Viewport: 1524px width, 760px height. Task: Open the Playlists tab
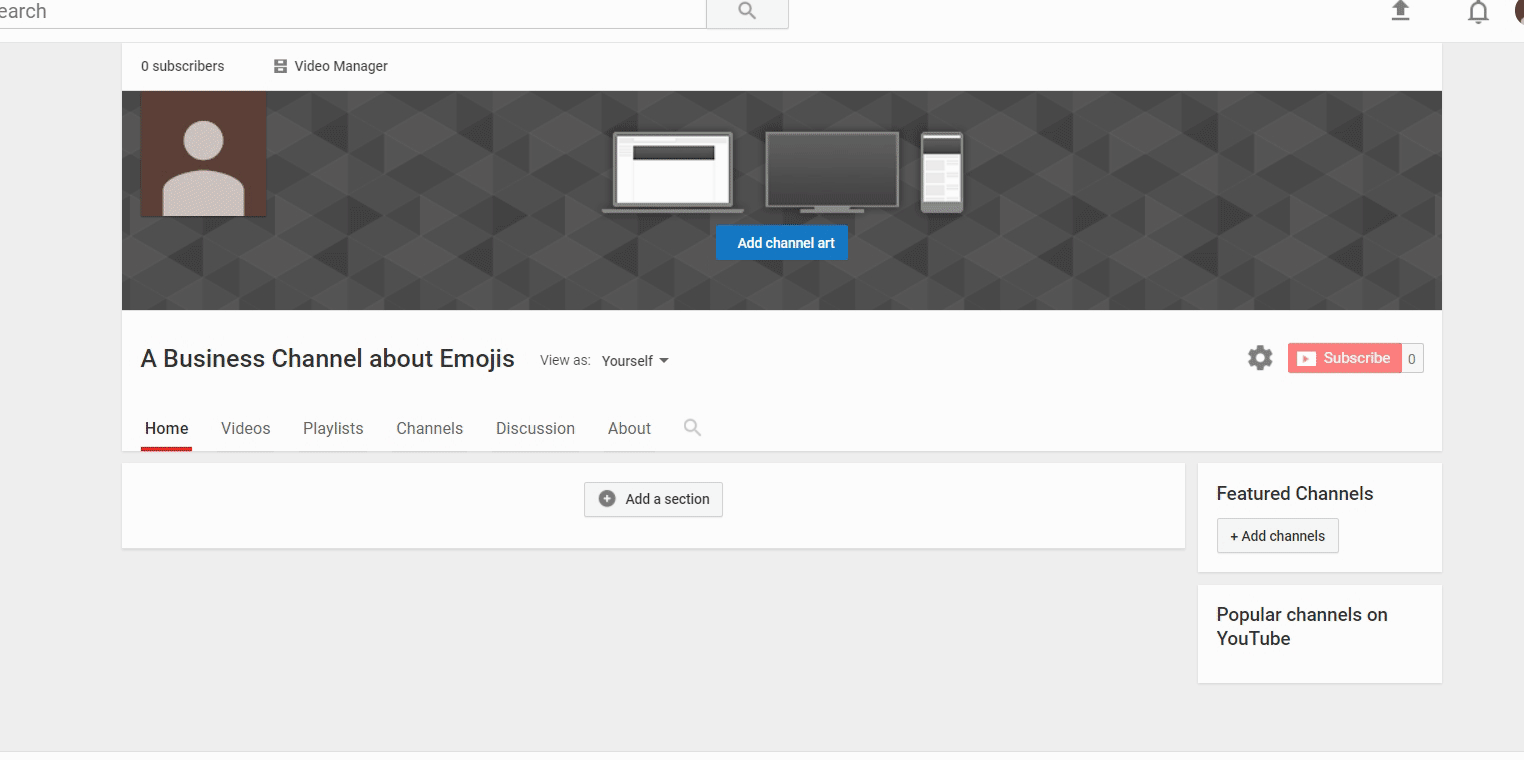(333, 428)
